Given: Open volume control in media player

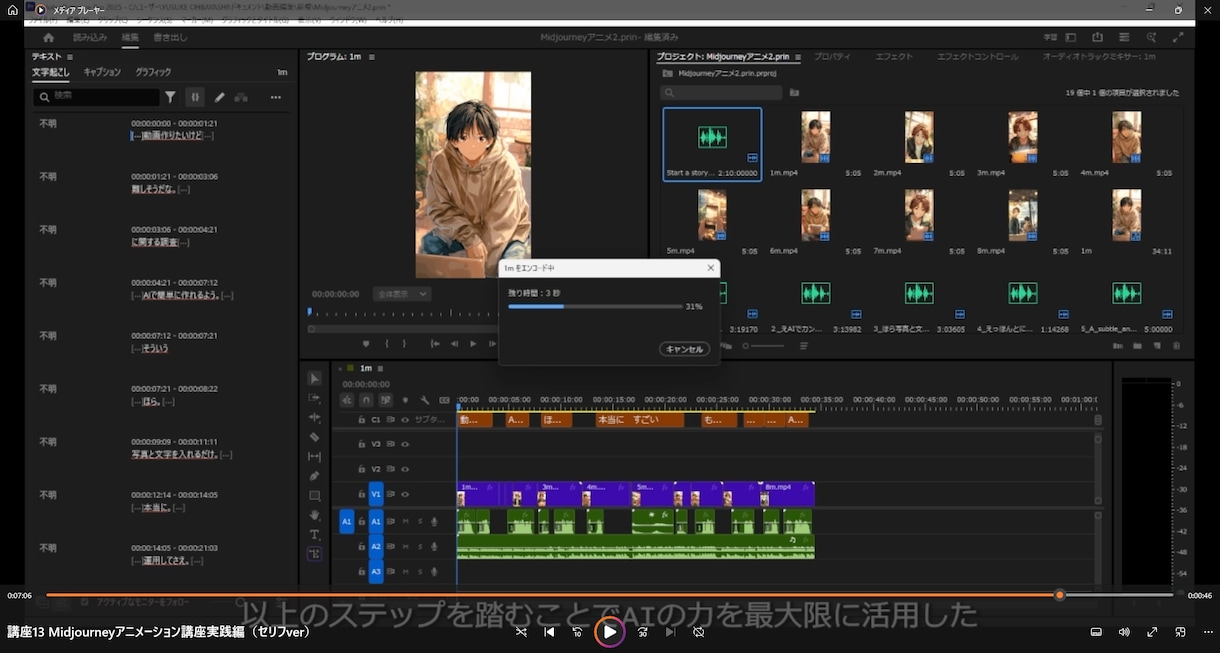Looking at the screenshot, I should (1124, 632).
